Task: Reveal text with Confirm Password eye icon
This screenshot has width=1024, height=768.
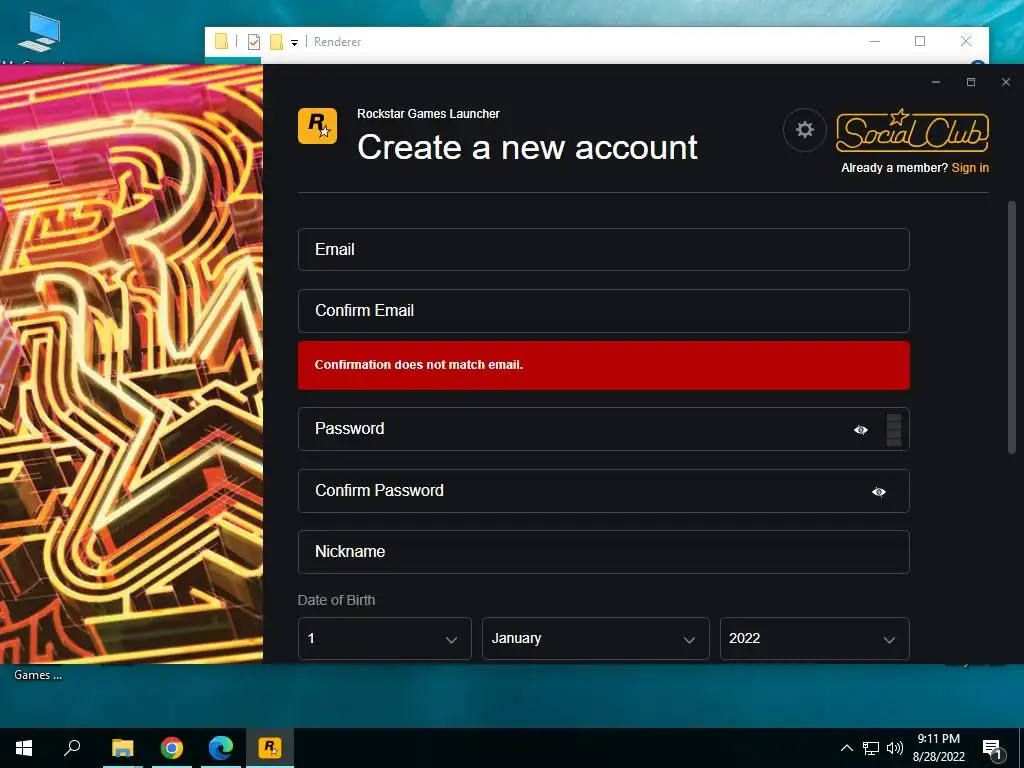Action: pyautogui.click(x=879, y=492)
